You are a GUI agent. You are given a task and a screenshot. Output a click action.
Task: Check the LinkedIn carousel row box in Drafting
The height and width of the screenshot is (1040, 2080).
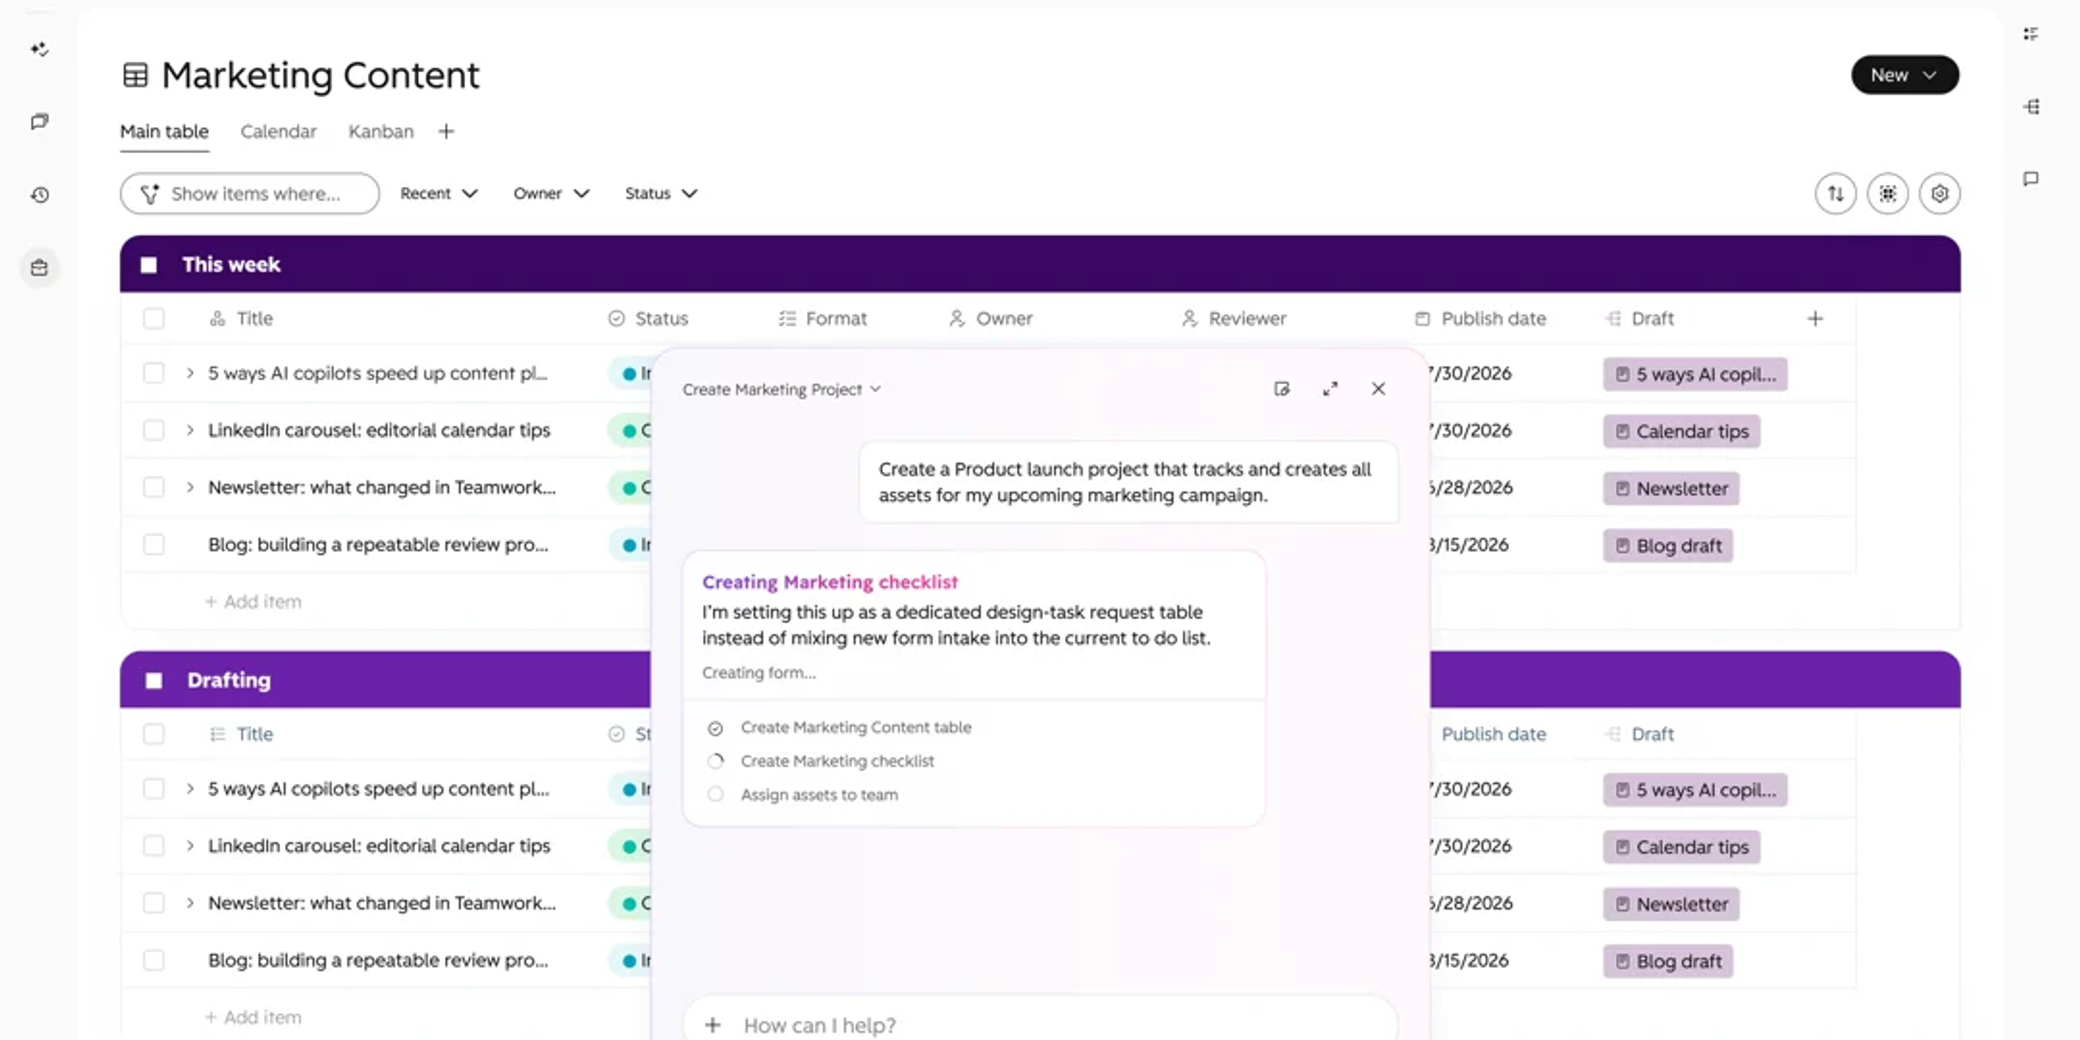[x=153, y=846]
